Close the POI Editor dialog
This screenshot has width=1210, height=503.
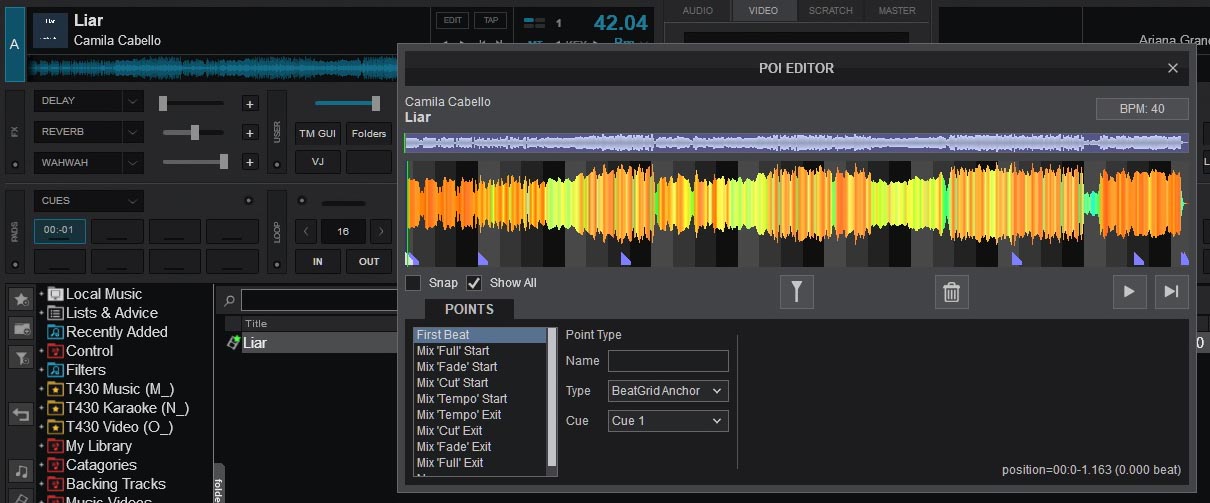tap(1173, 68)
